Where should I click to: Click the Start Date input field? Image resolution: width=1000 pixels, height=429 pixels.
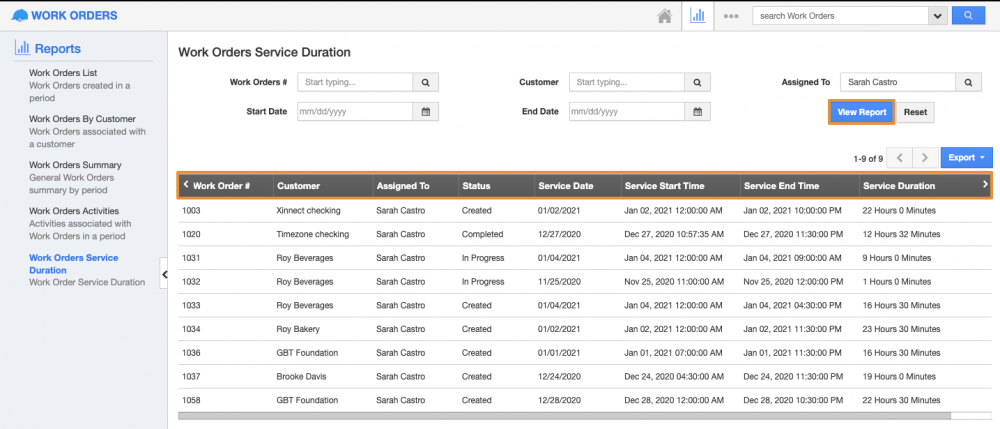click(x=355, y=112)
